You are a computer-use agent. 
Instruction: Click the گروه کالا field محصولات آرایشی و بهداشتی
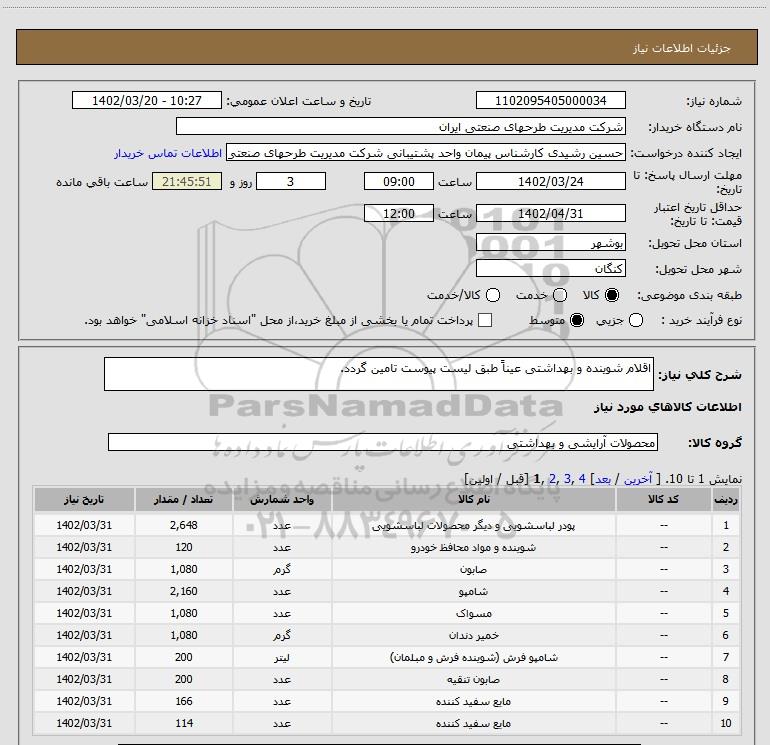(x=383, y=442)
